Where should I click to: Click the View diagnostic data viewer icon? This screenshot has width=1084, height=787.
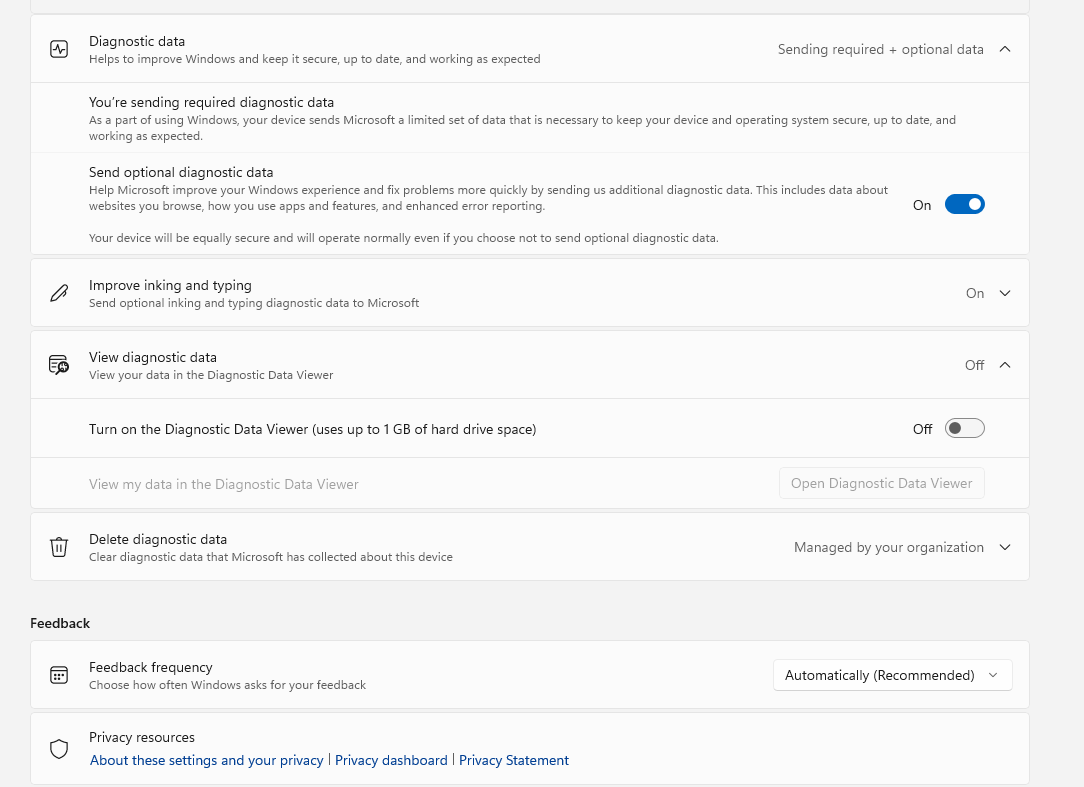tap(59, 364)
